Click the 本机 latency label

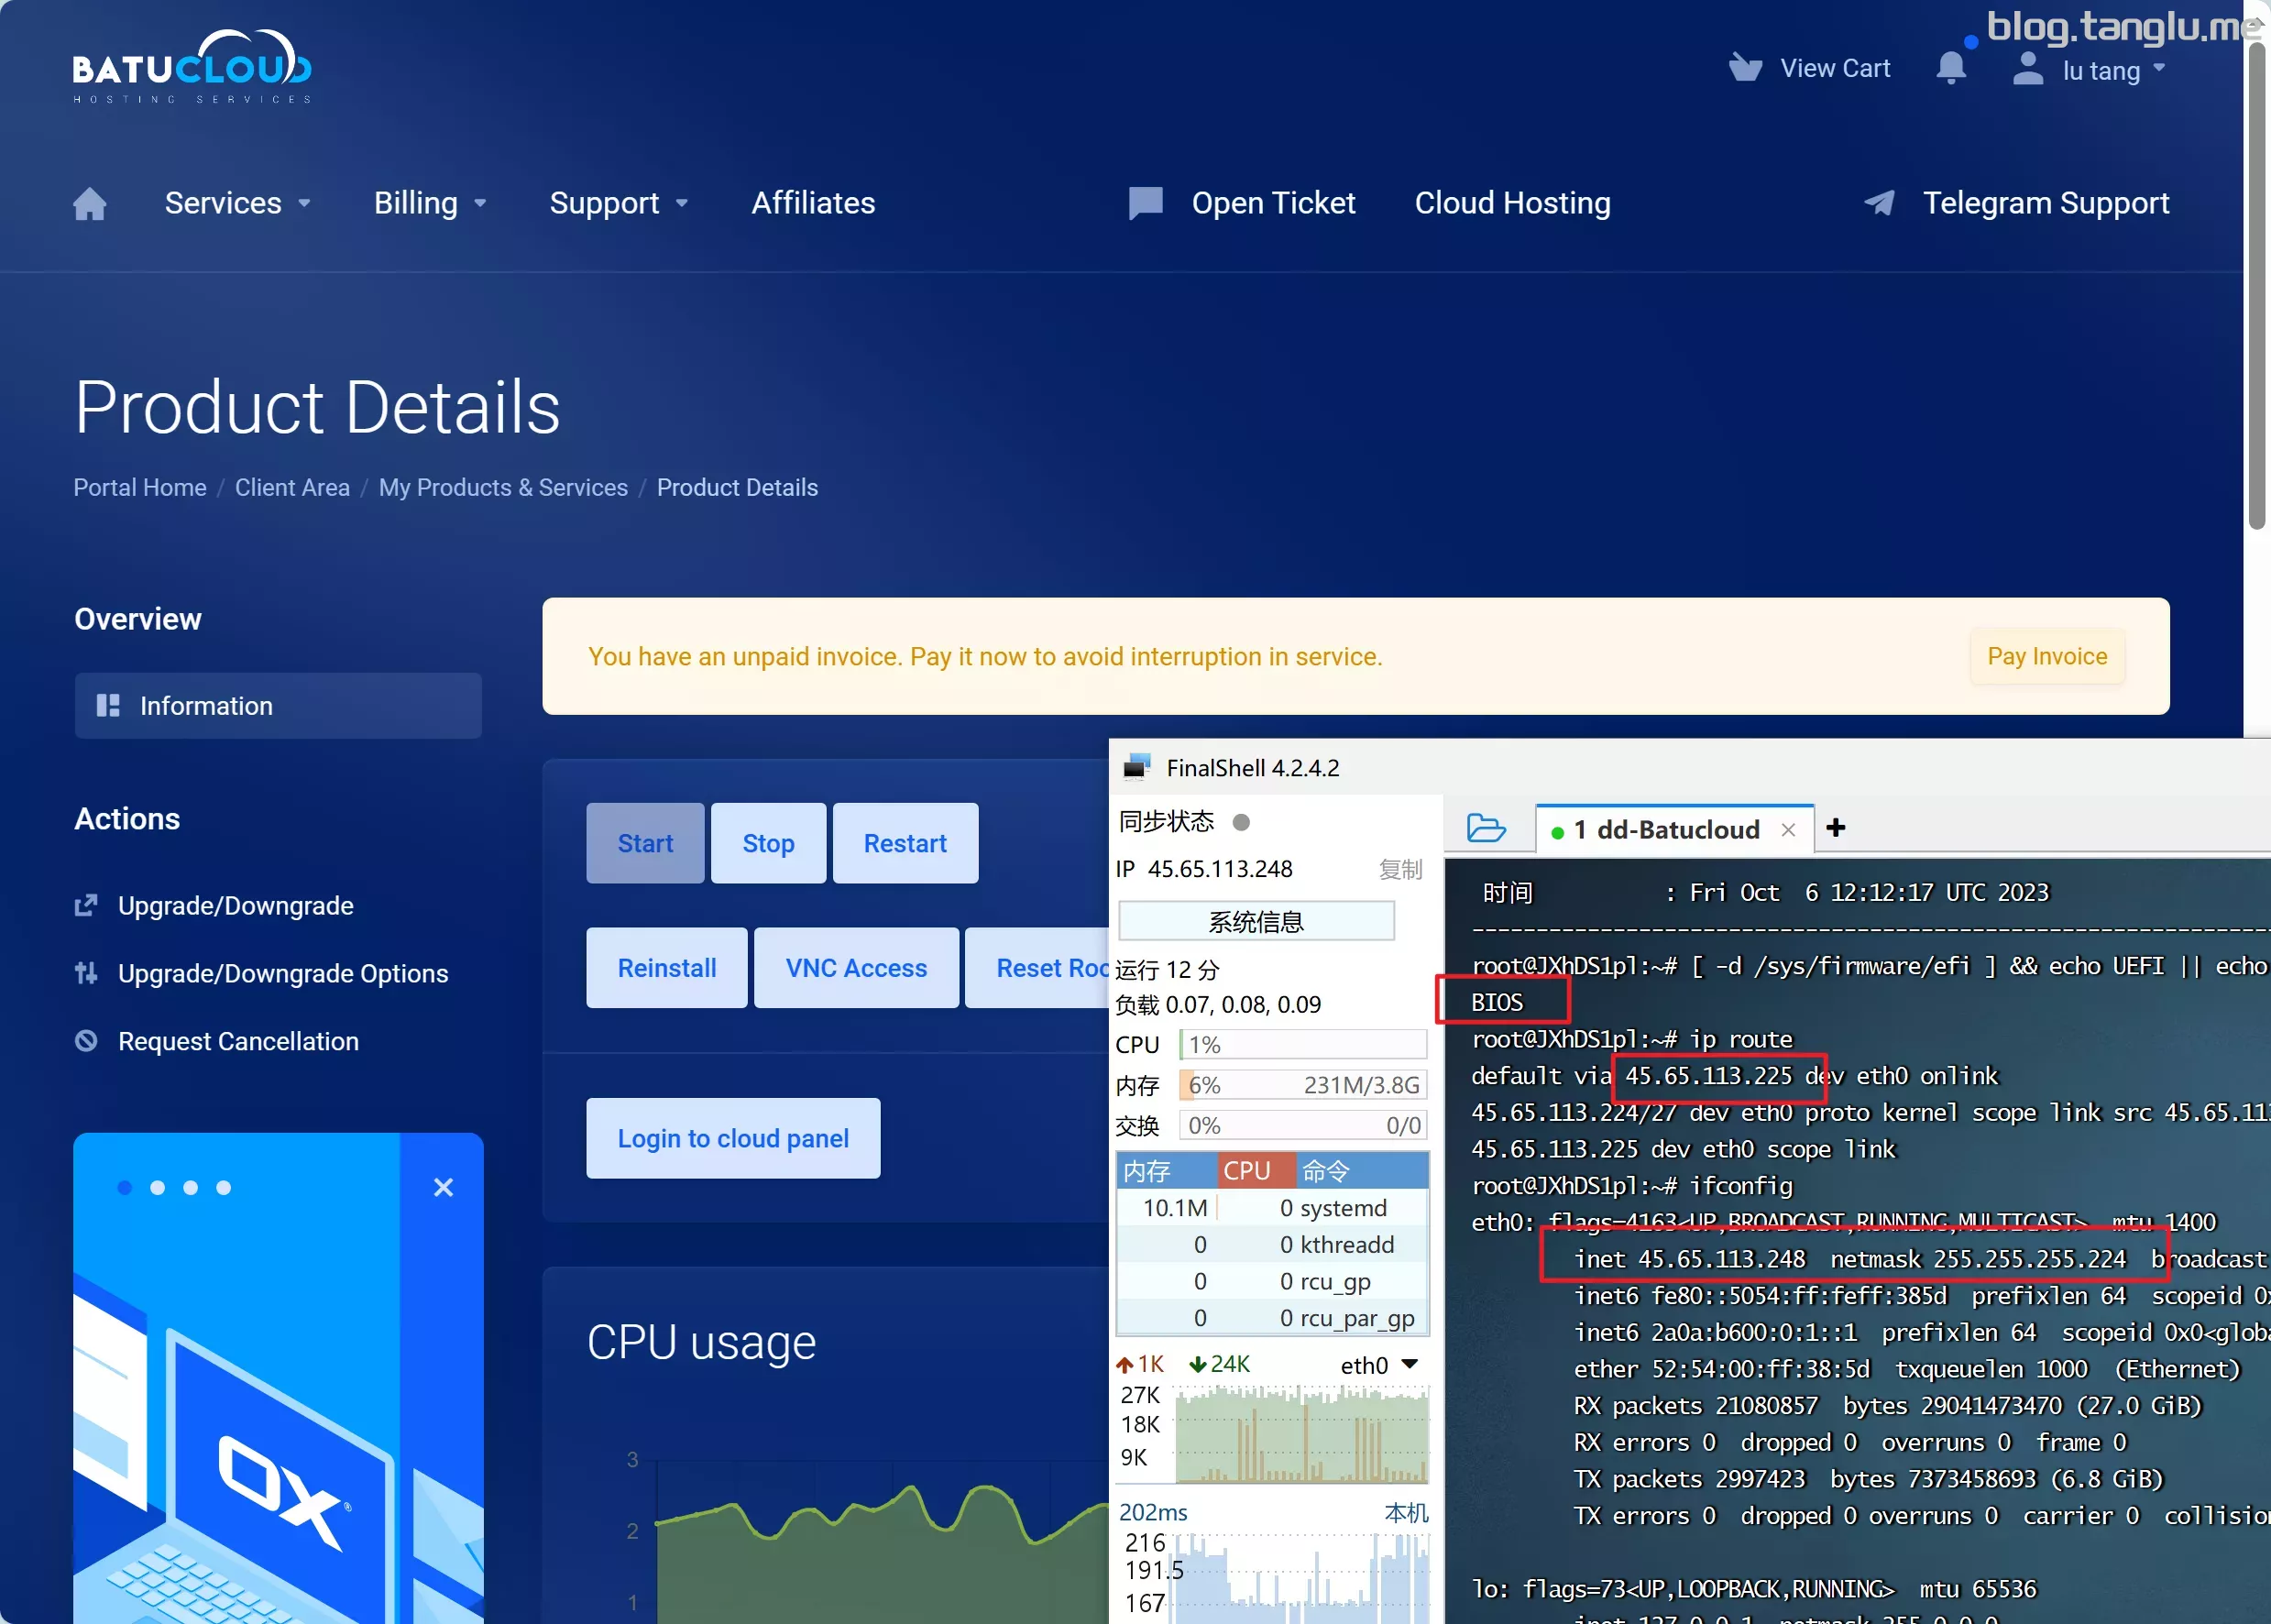(1405, 1512)
